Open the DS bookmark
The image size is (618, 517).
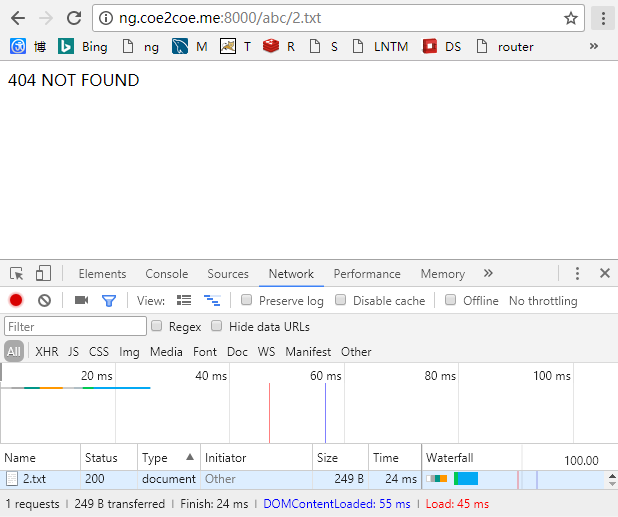(x=441, y=46)
